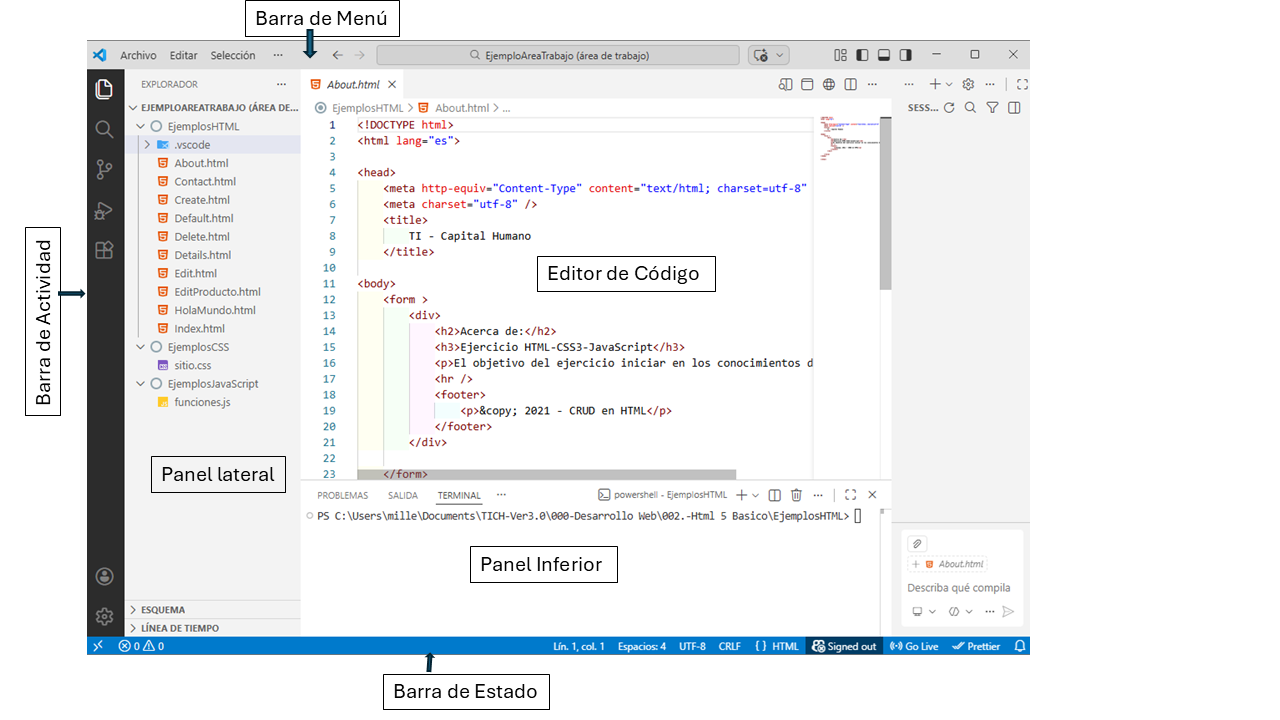This screenshot has height=720, width=1280.
Task: Open the new terminal profile dropdown arrow
Action: pos(756,495)
